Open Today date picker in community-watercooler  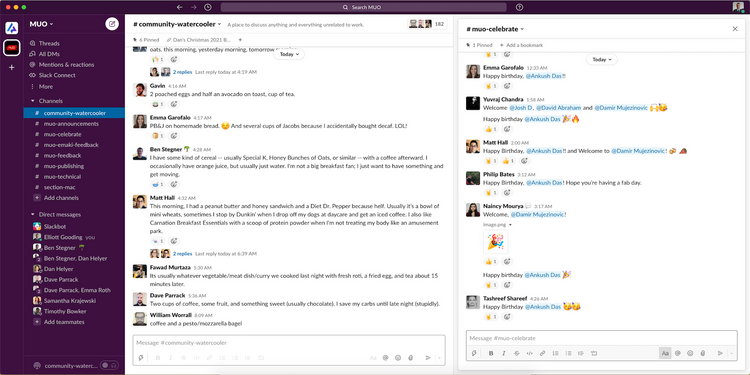click(x=289, y=55)
